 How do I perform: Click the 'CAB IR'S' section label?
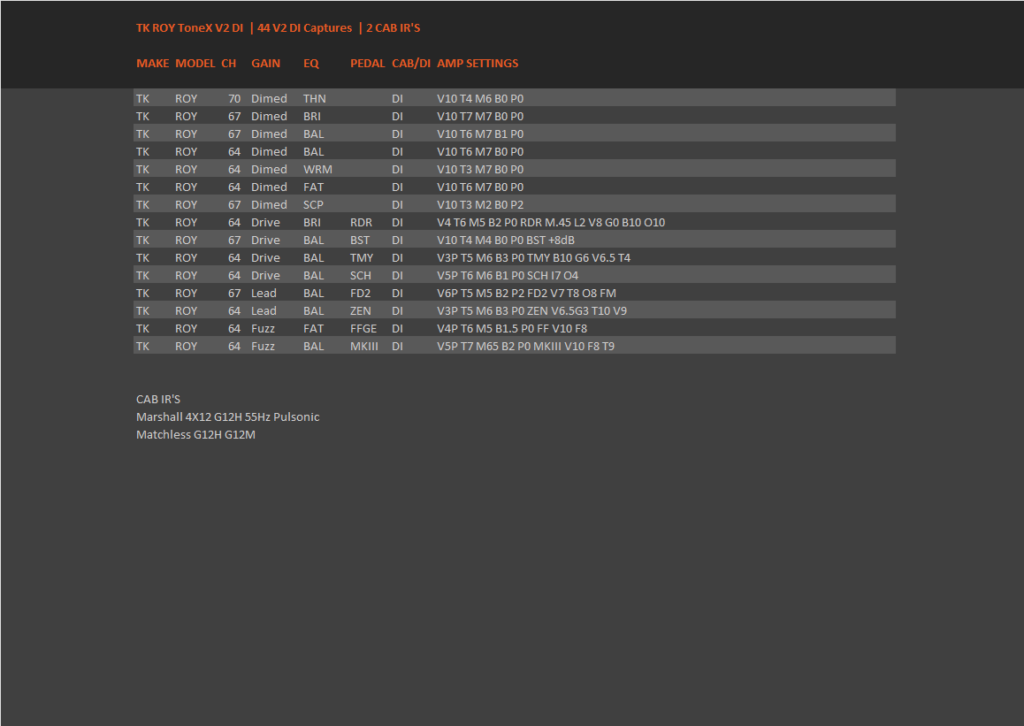coord(158,399)
